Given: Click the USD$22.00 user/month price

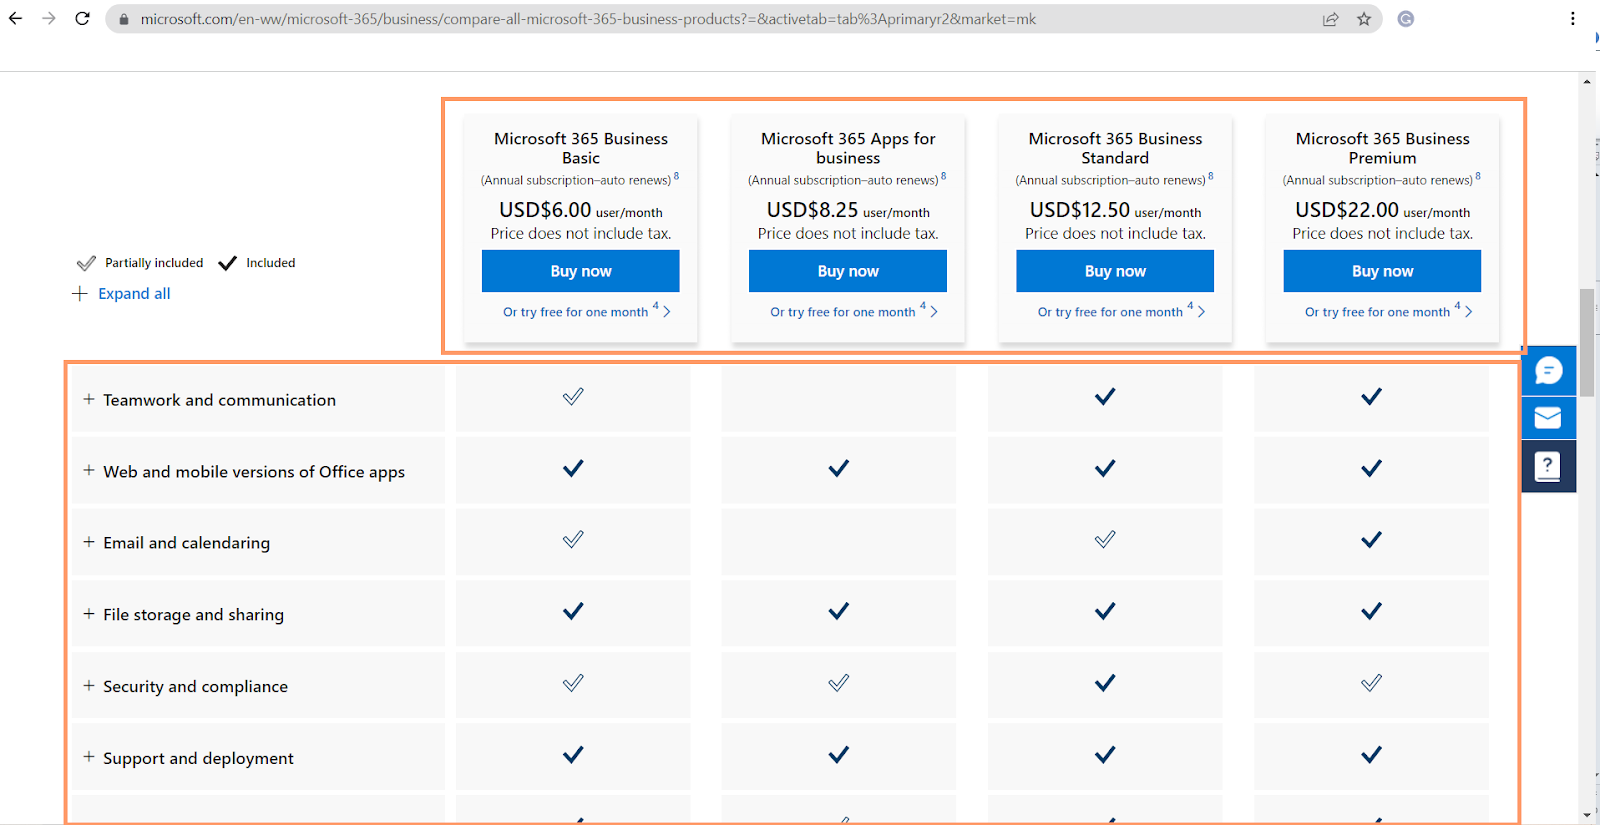Looking at the screenshot, I should (x=1383, y=210).
